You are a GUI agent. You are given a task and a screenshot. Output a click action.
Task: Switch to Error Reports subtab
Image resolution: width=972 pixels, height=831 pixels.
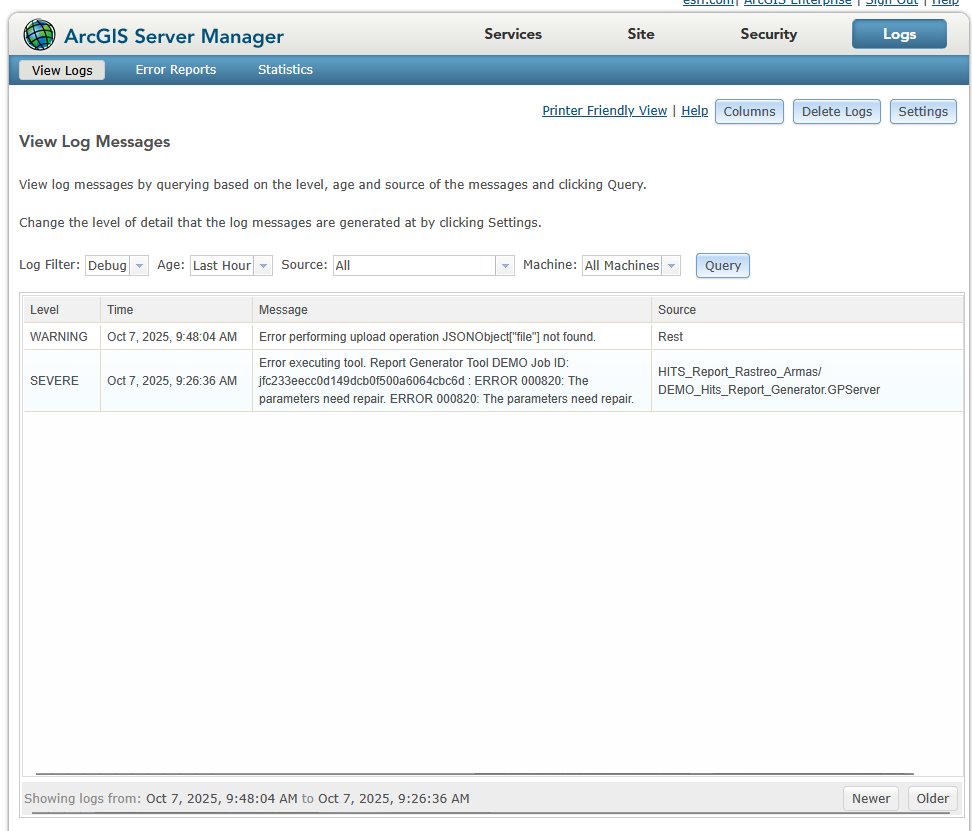point(175,70)
